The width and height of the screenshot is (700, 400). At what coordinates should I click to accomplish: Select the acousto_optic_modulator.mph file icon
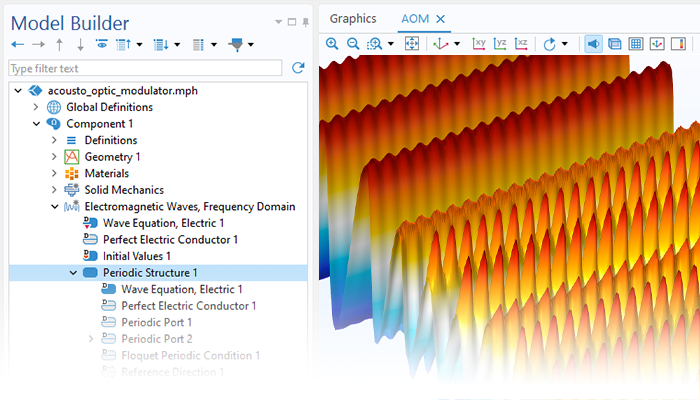[x=35, y=91]
